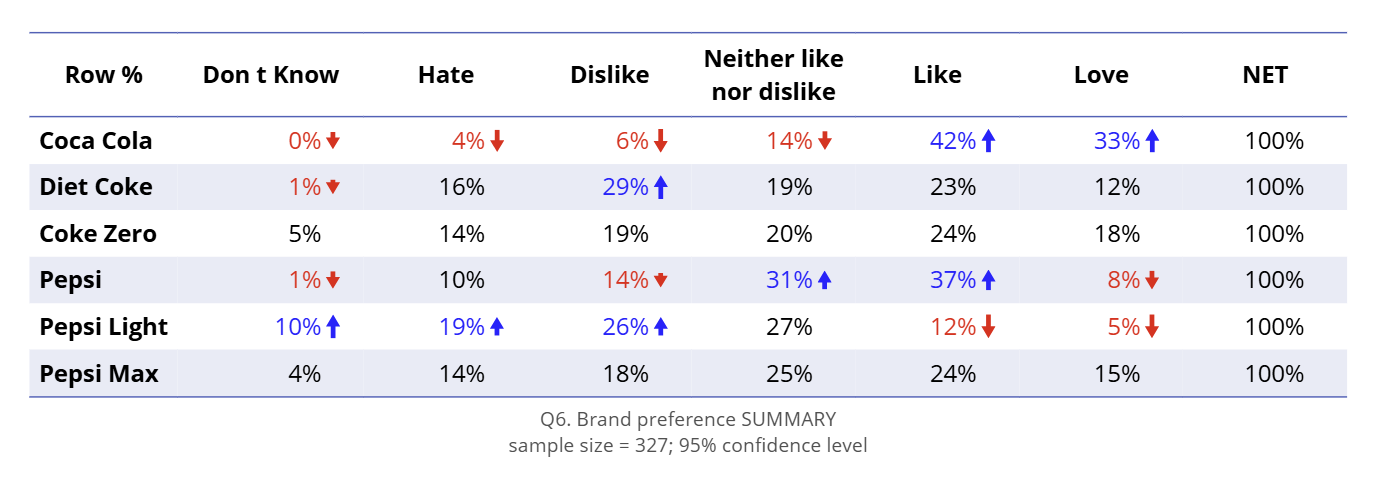
Task: Select the Row % header cell
Action: [x=103, y=75]
